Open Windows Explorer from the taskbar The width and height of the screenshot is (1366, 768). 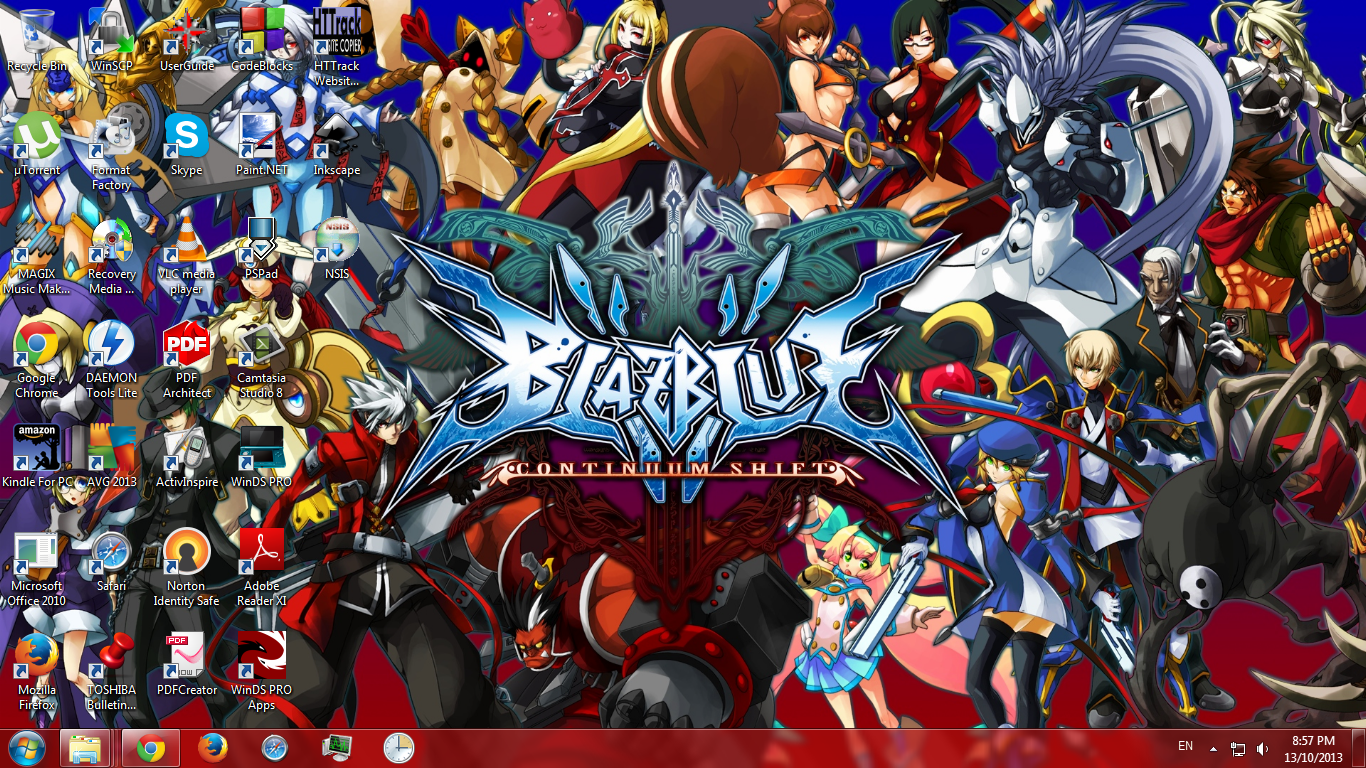coord(85,748)
